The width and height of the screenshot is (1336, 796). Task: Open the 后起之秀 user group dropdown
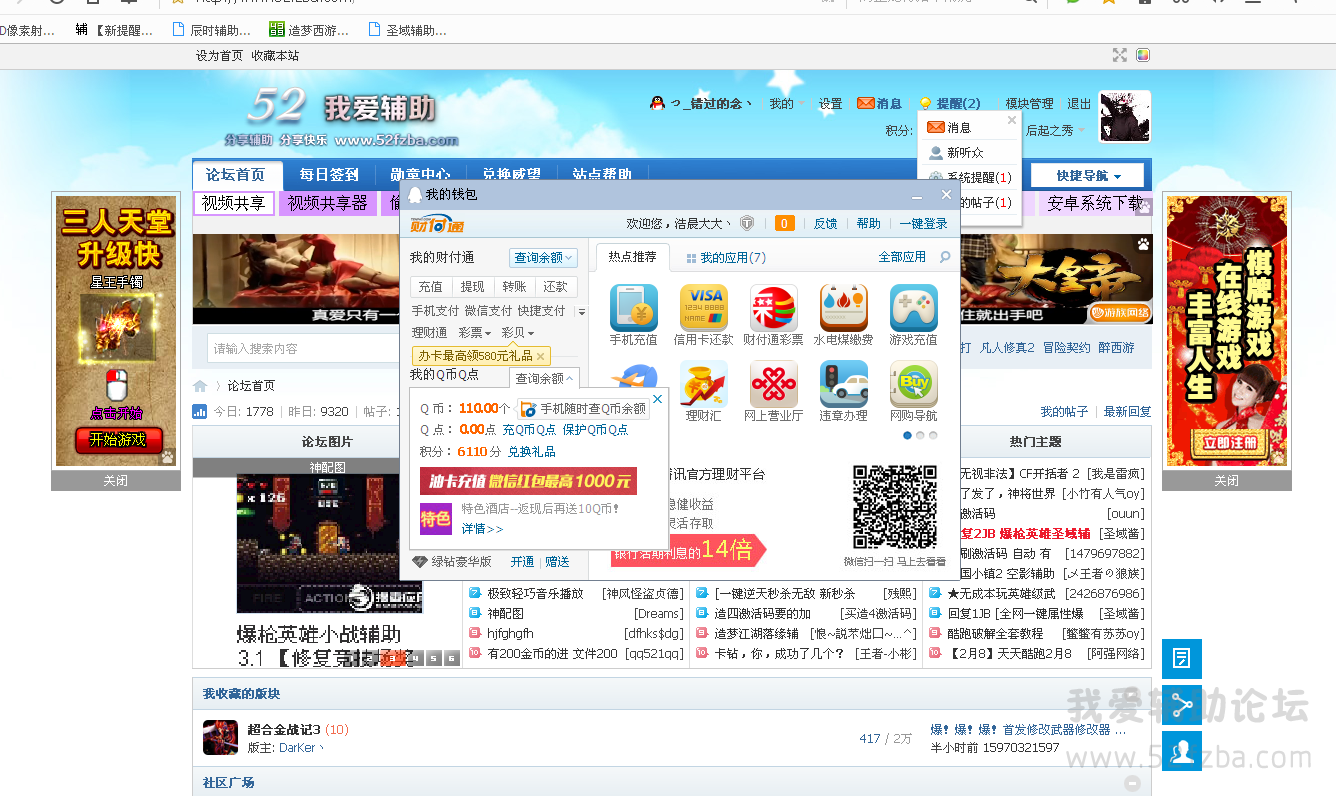pyautogui.click(x=1055, y=131)
